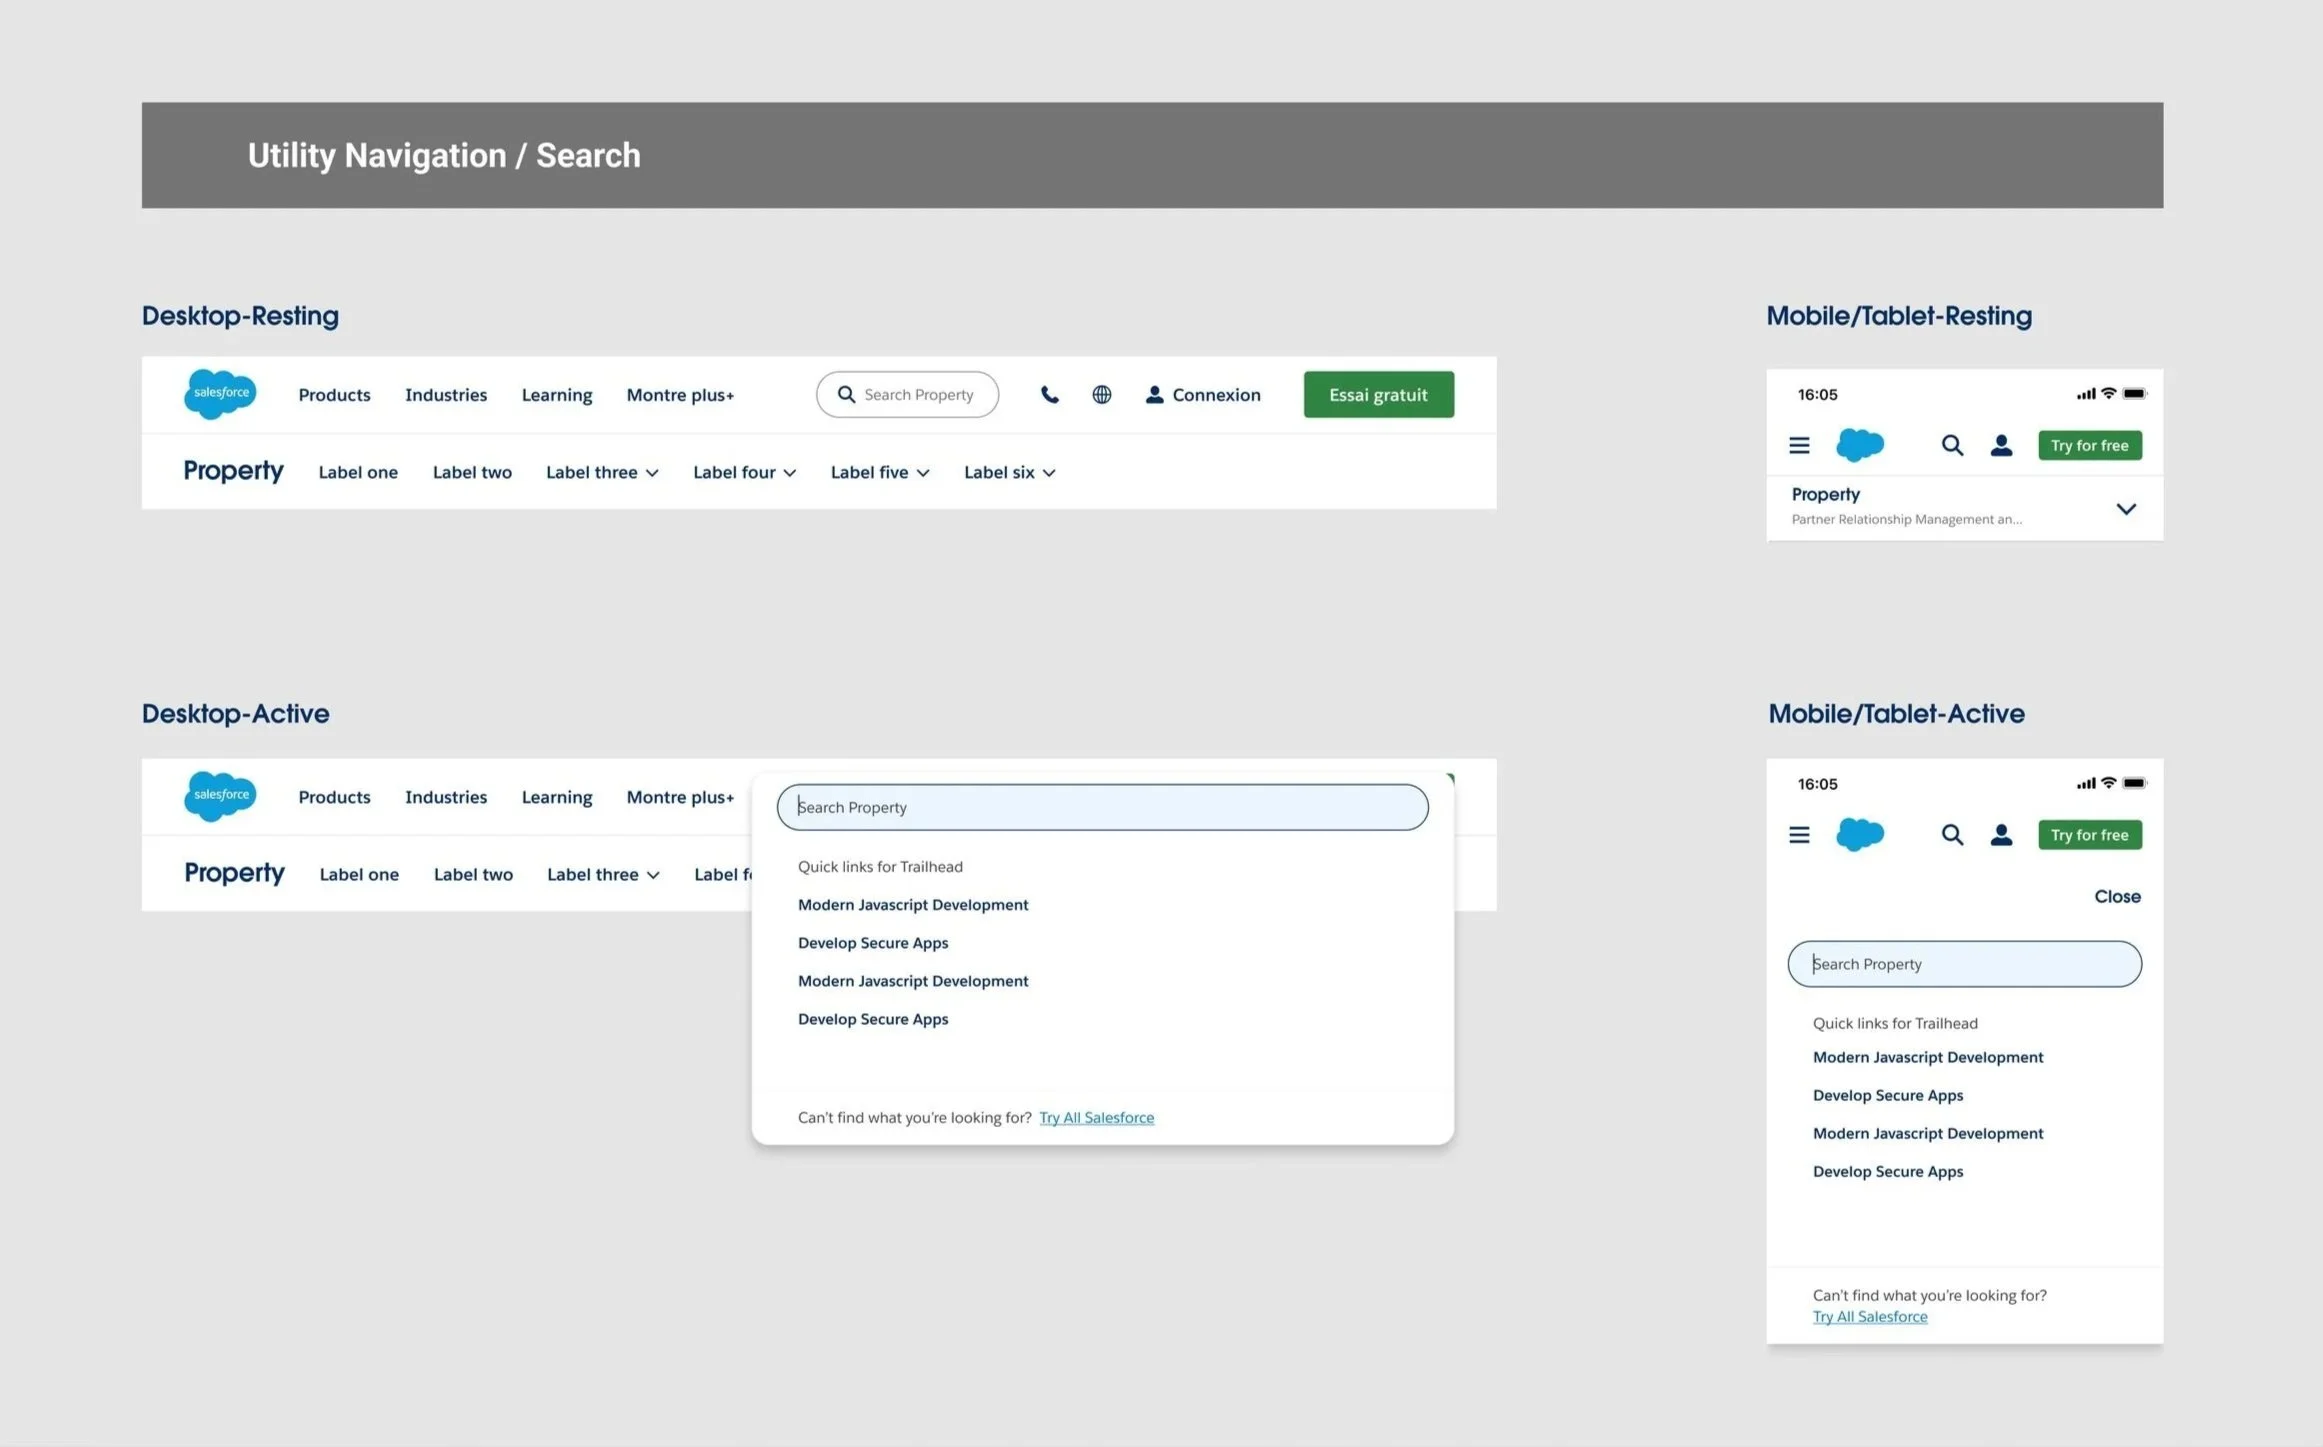Tap search magnifier in Mobile-Active header
The width and height of the screenshot is (2323, 1447).
coord(1951,835)
